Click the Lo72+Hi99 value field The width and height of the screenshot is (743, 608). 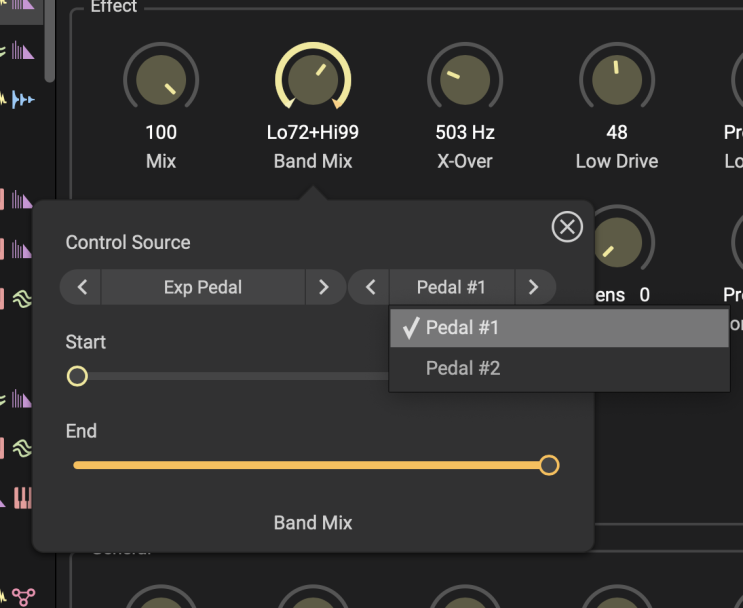pyautogui.click(x=313, y=132)
